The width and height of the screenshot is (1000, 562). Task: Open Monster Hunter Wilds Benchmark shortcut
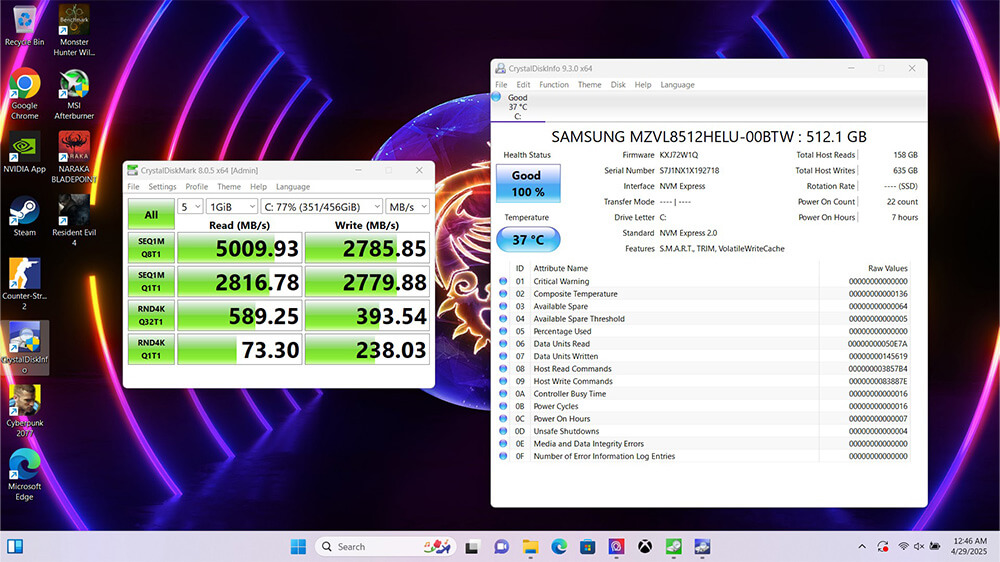tap(74, 30)
